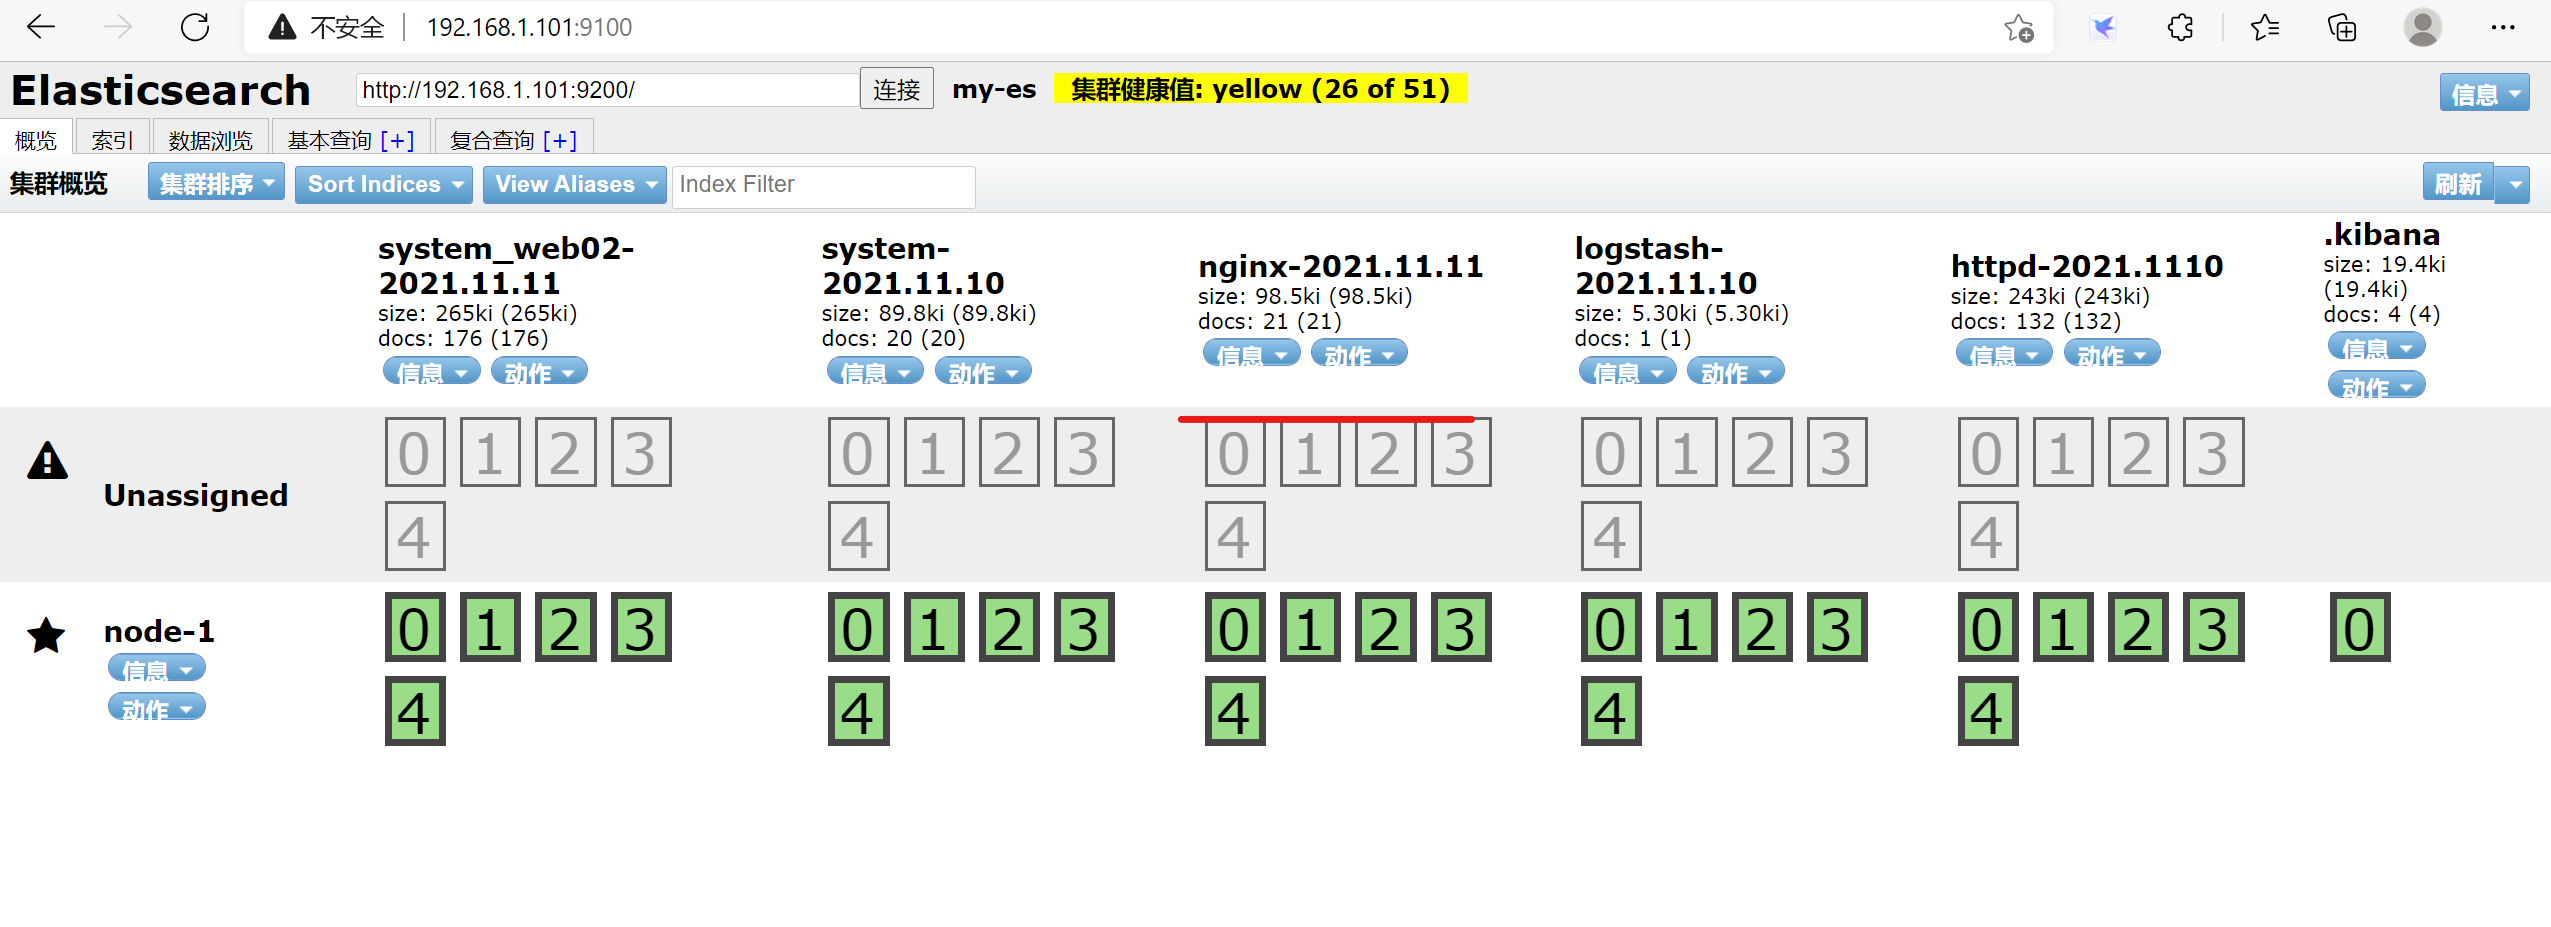Open the browser extensions puzzle icon
Viewport: 2551px width, 927px height.
tap(2181, 28)
